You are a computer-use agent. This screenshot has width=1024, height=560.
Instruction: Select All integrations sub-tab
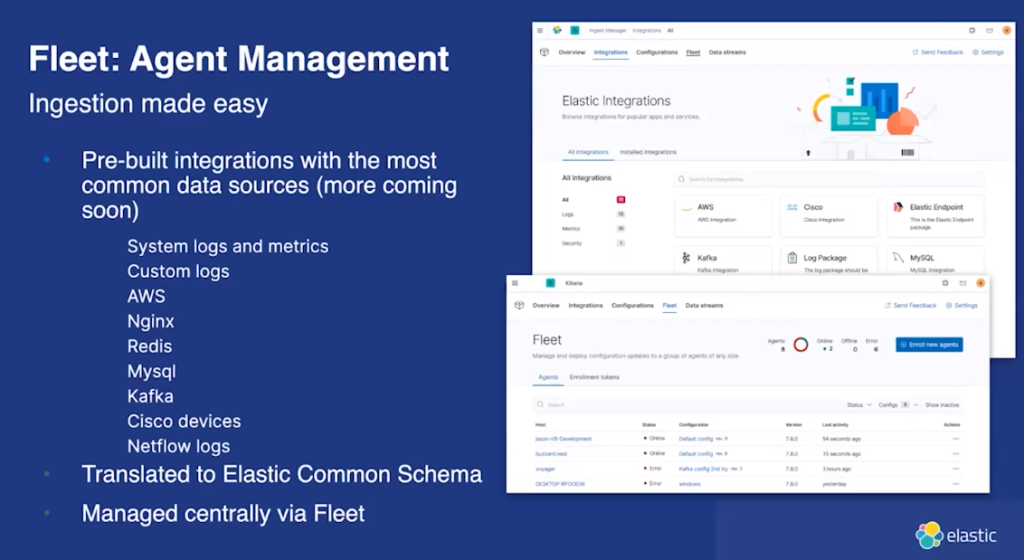tap(588, 152)
